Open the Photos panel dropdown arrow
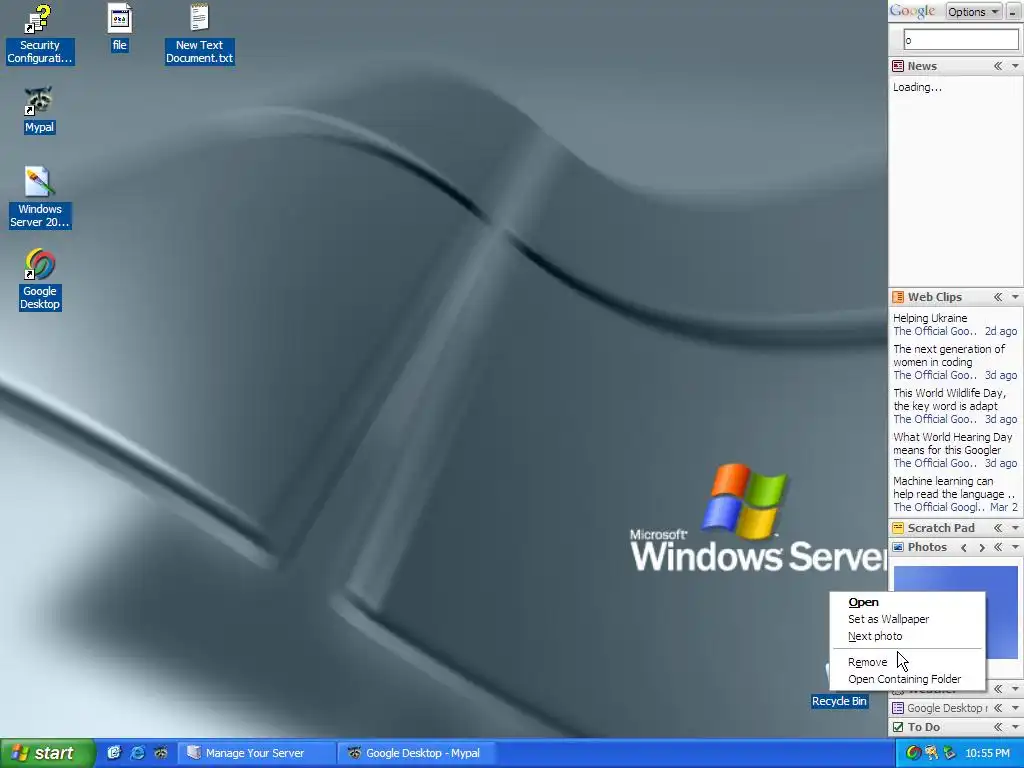 pos(1015,547)
